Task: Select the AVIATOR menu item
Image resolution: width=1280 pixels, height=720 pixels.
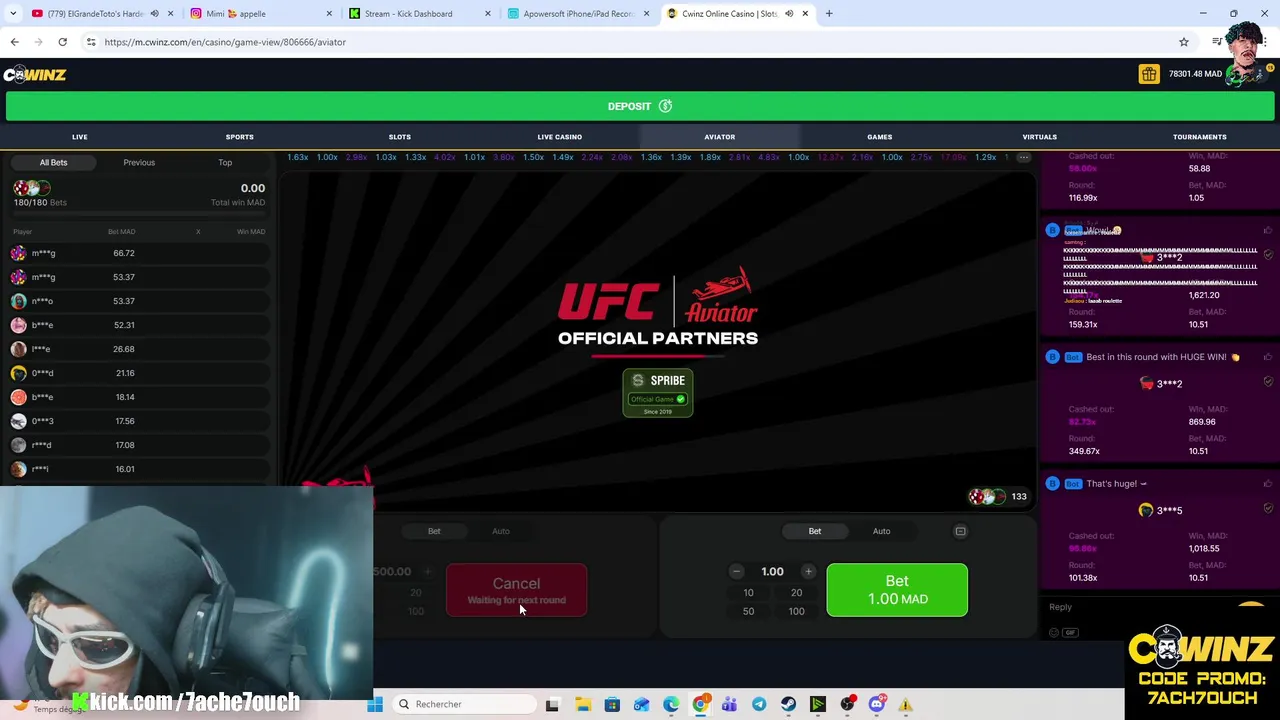Action: pos(720,137)
